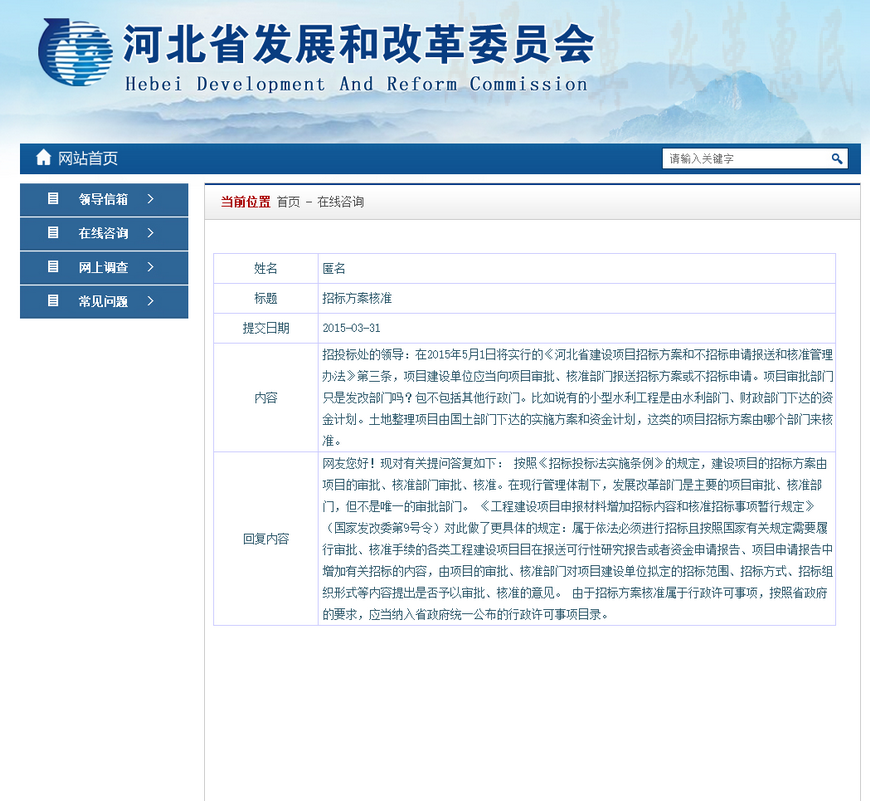Click the home icon in navigation bar
The height and width of the screenshot is (801, 870).
(x=43, y=158)
